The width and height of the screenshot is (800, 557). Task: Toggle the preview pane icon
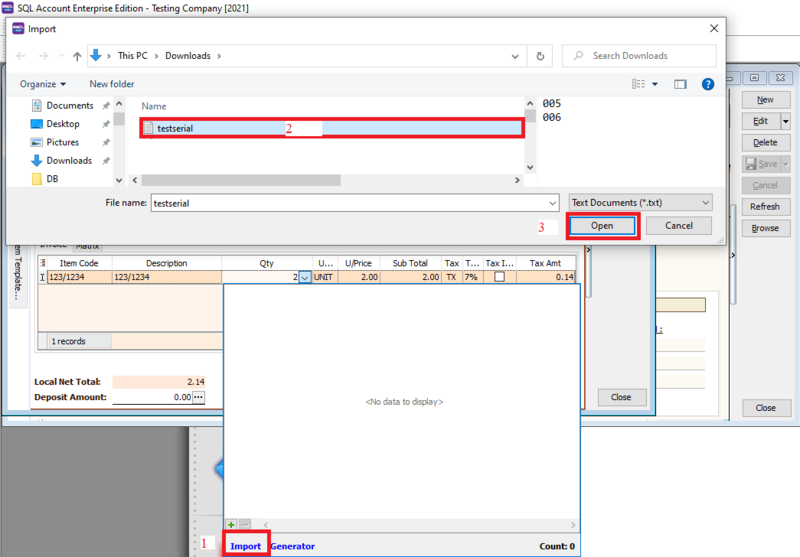pyautogui.click(x=680, y=85)
